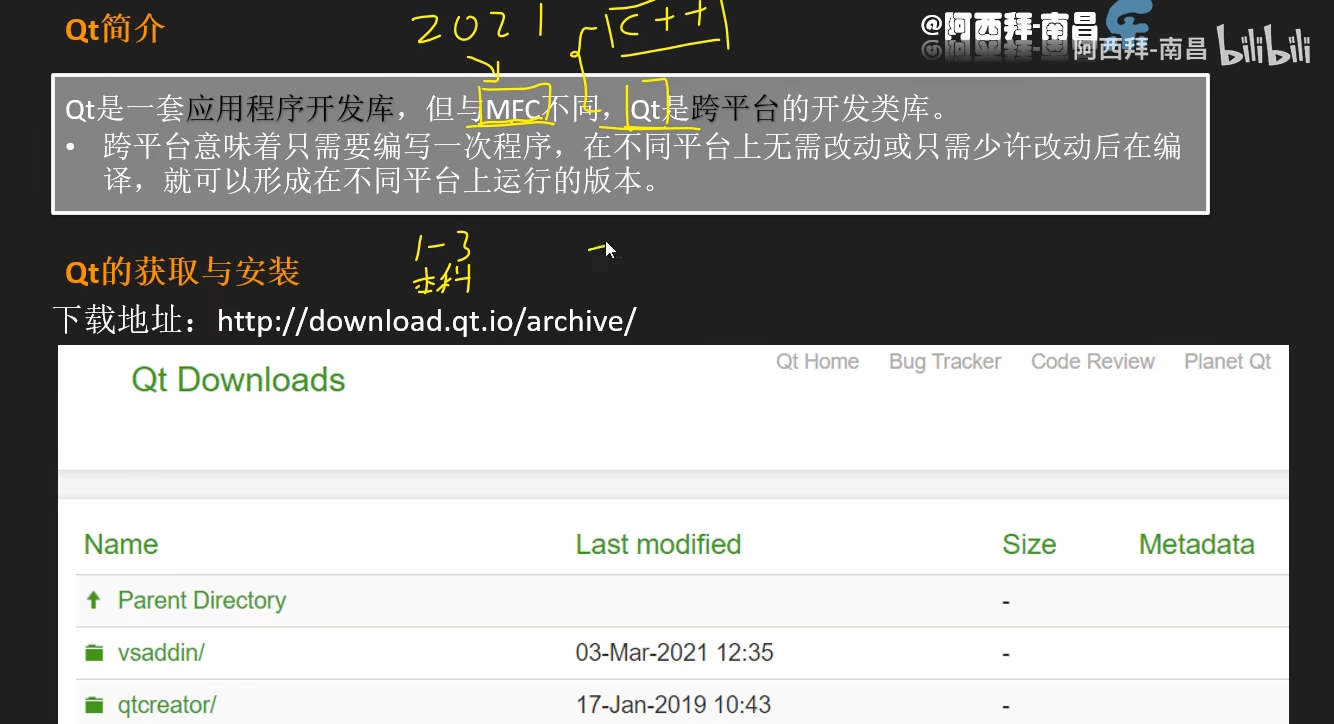Visit the Planet Qt link
The image size is (1334, 724).
(x=1227, y=362)
